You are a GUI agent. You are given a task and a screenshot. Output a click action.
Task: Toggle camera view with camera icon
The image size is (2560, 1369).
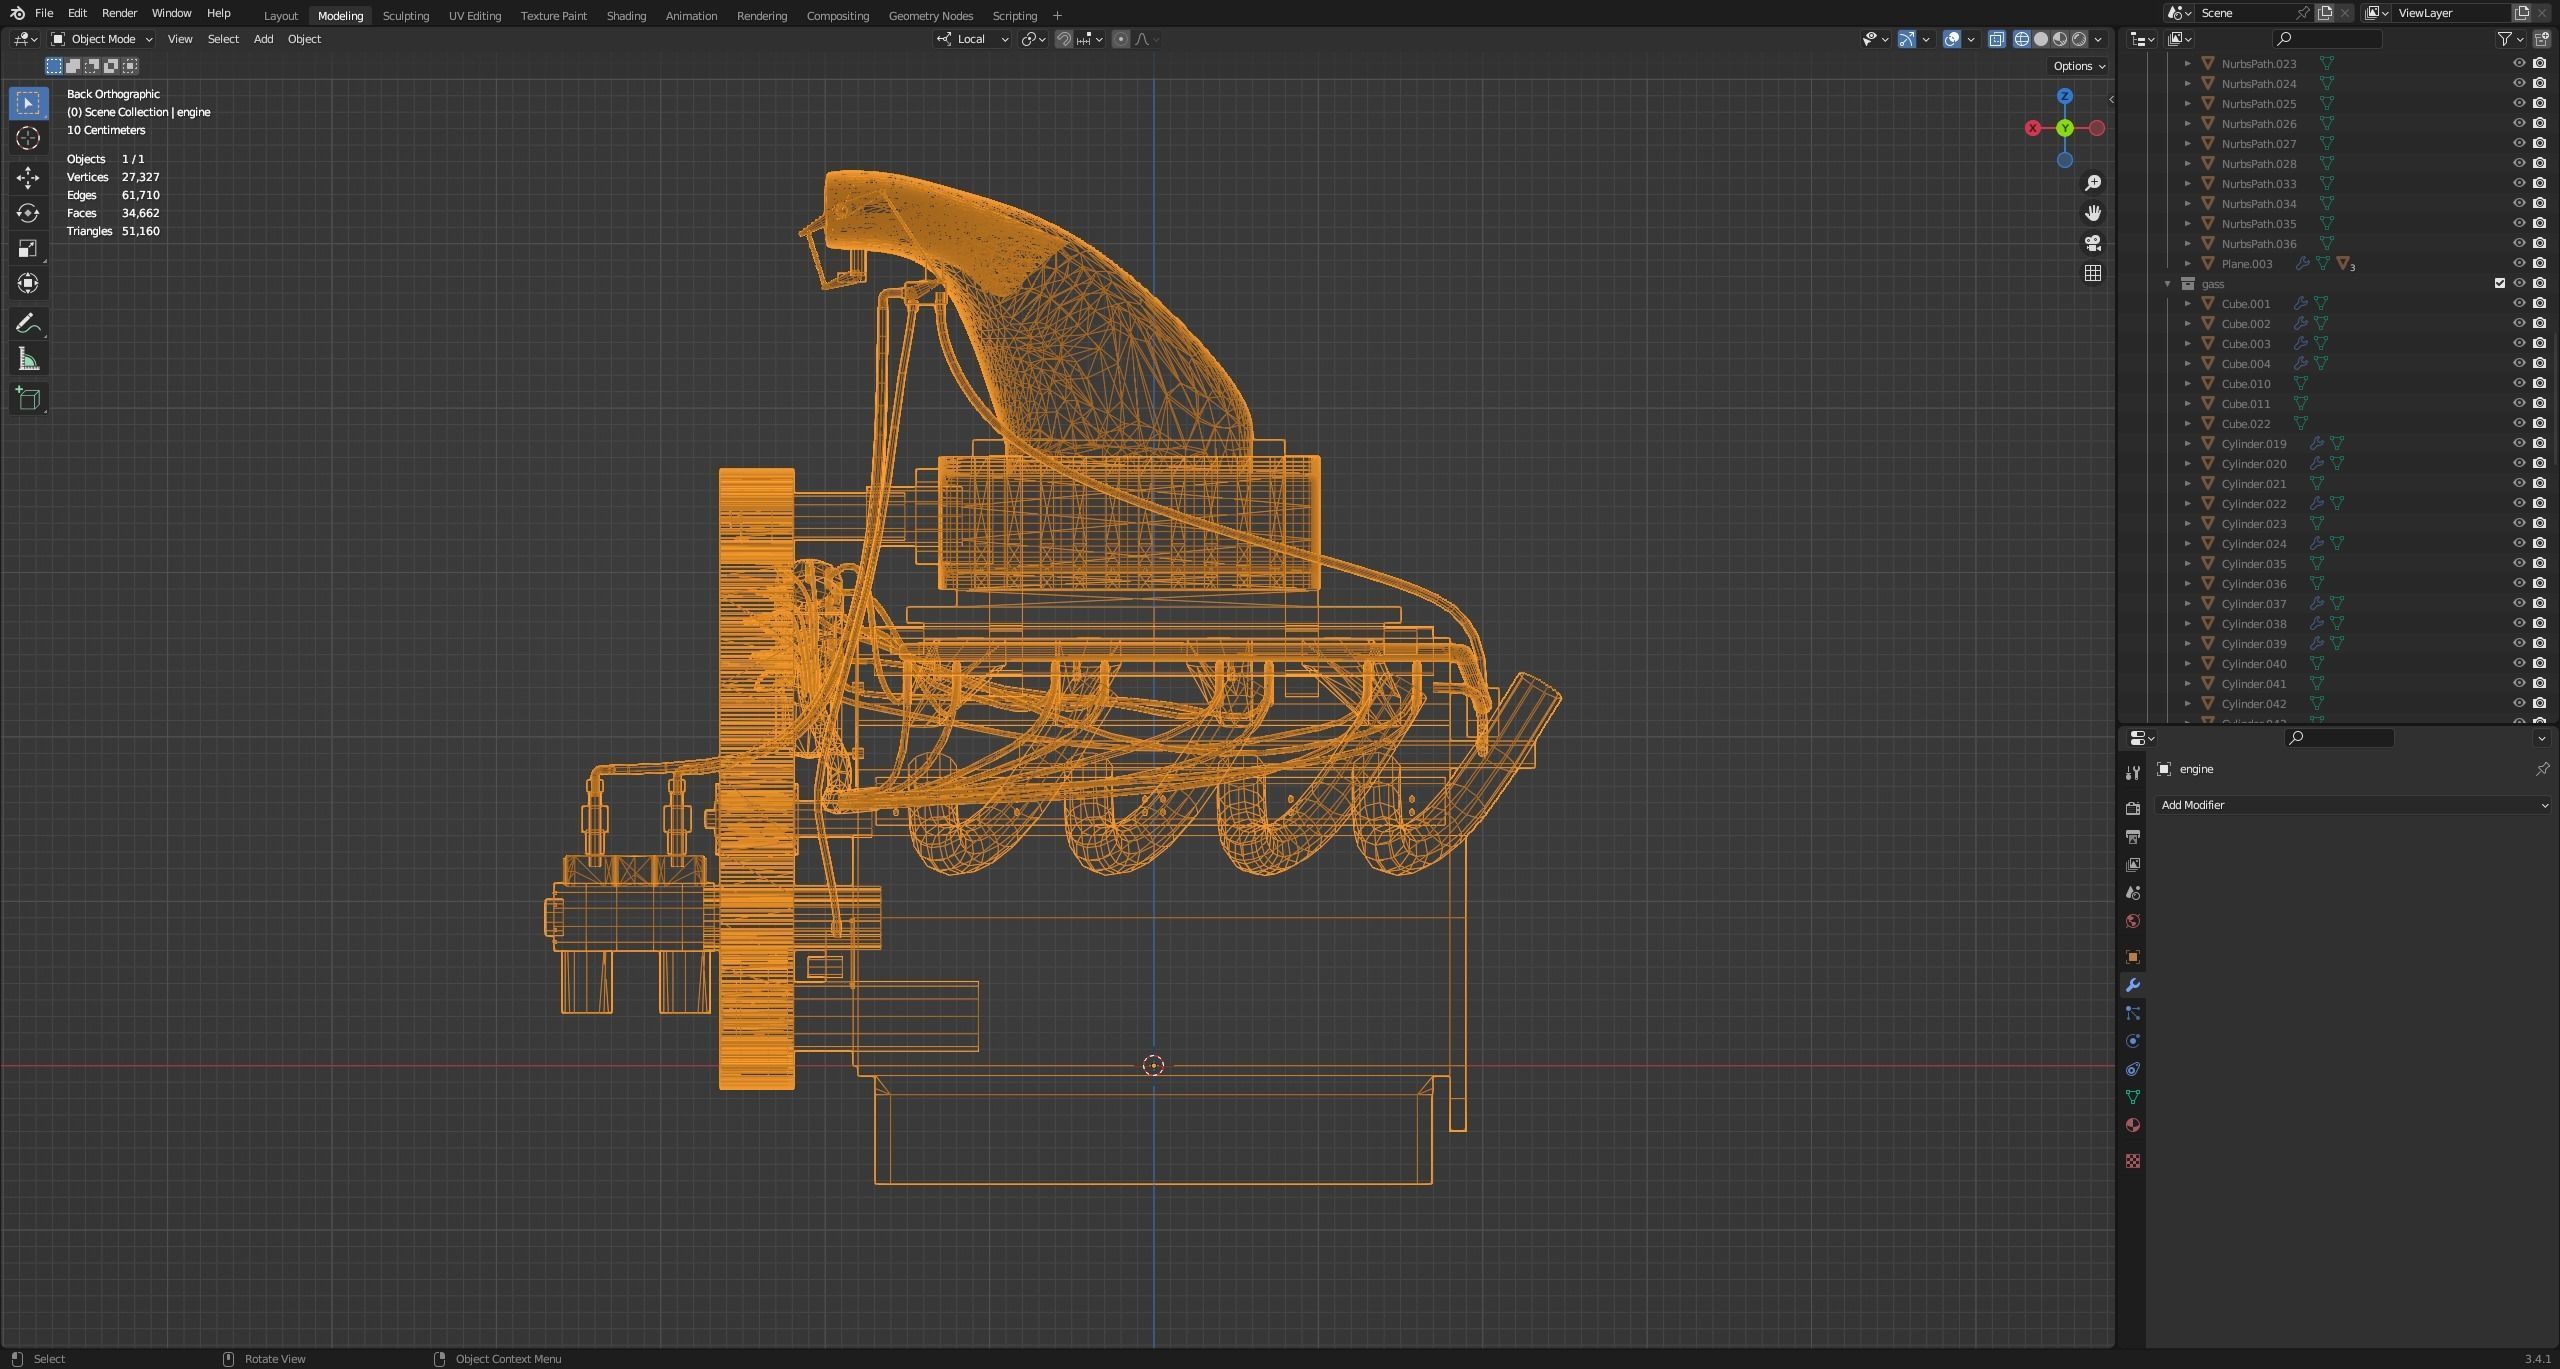pos(2092,243)
